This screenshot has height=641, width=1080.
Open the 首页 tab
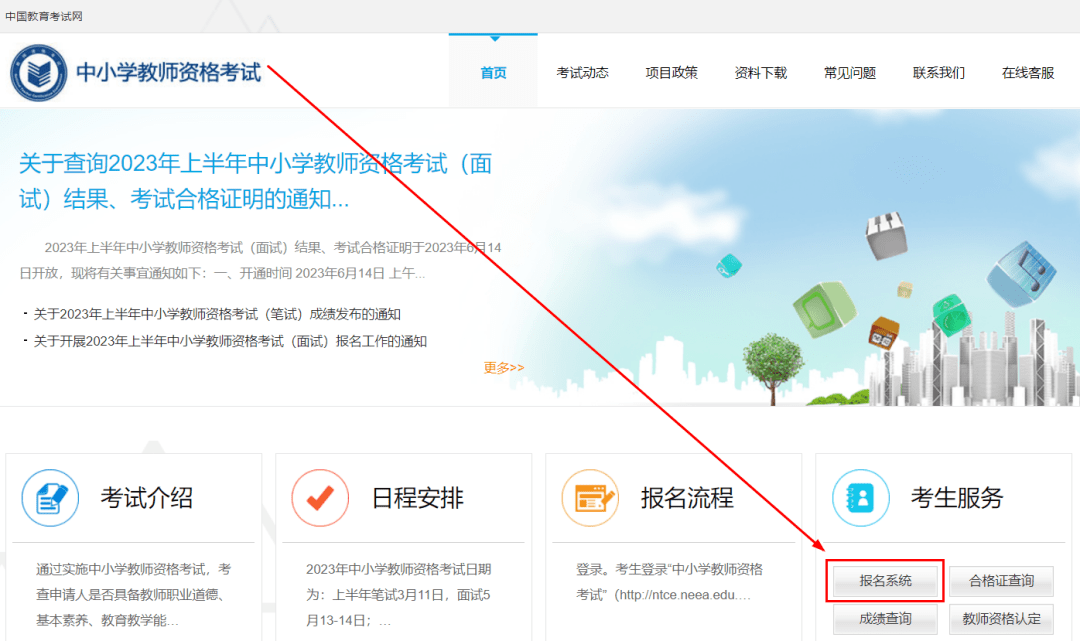click(493, 73)
